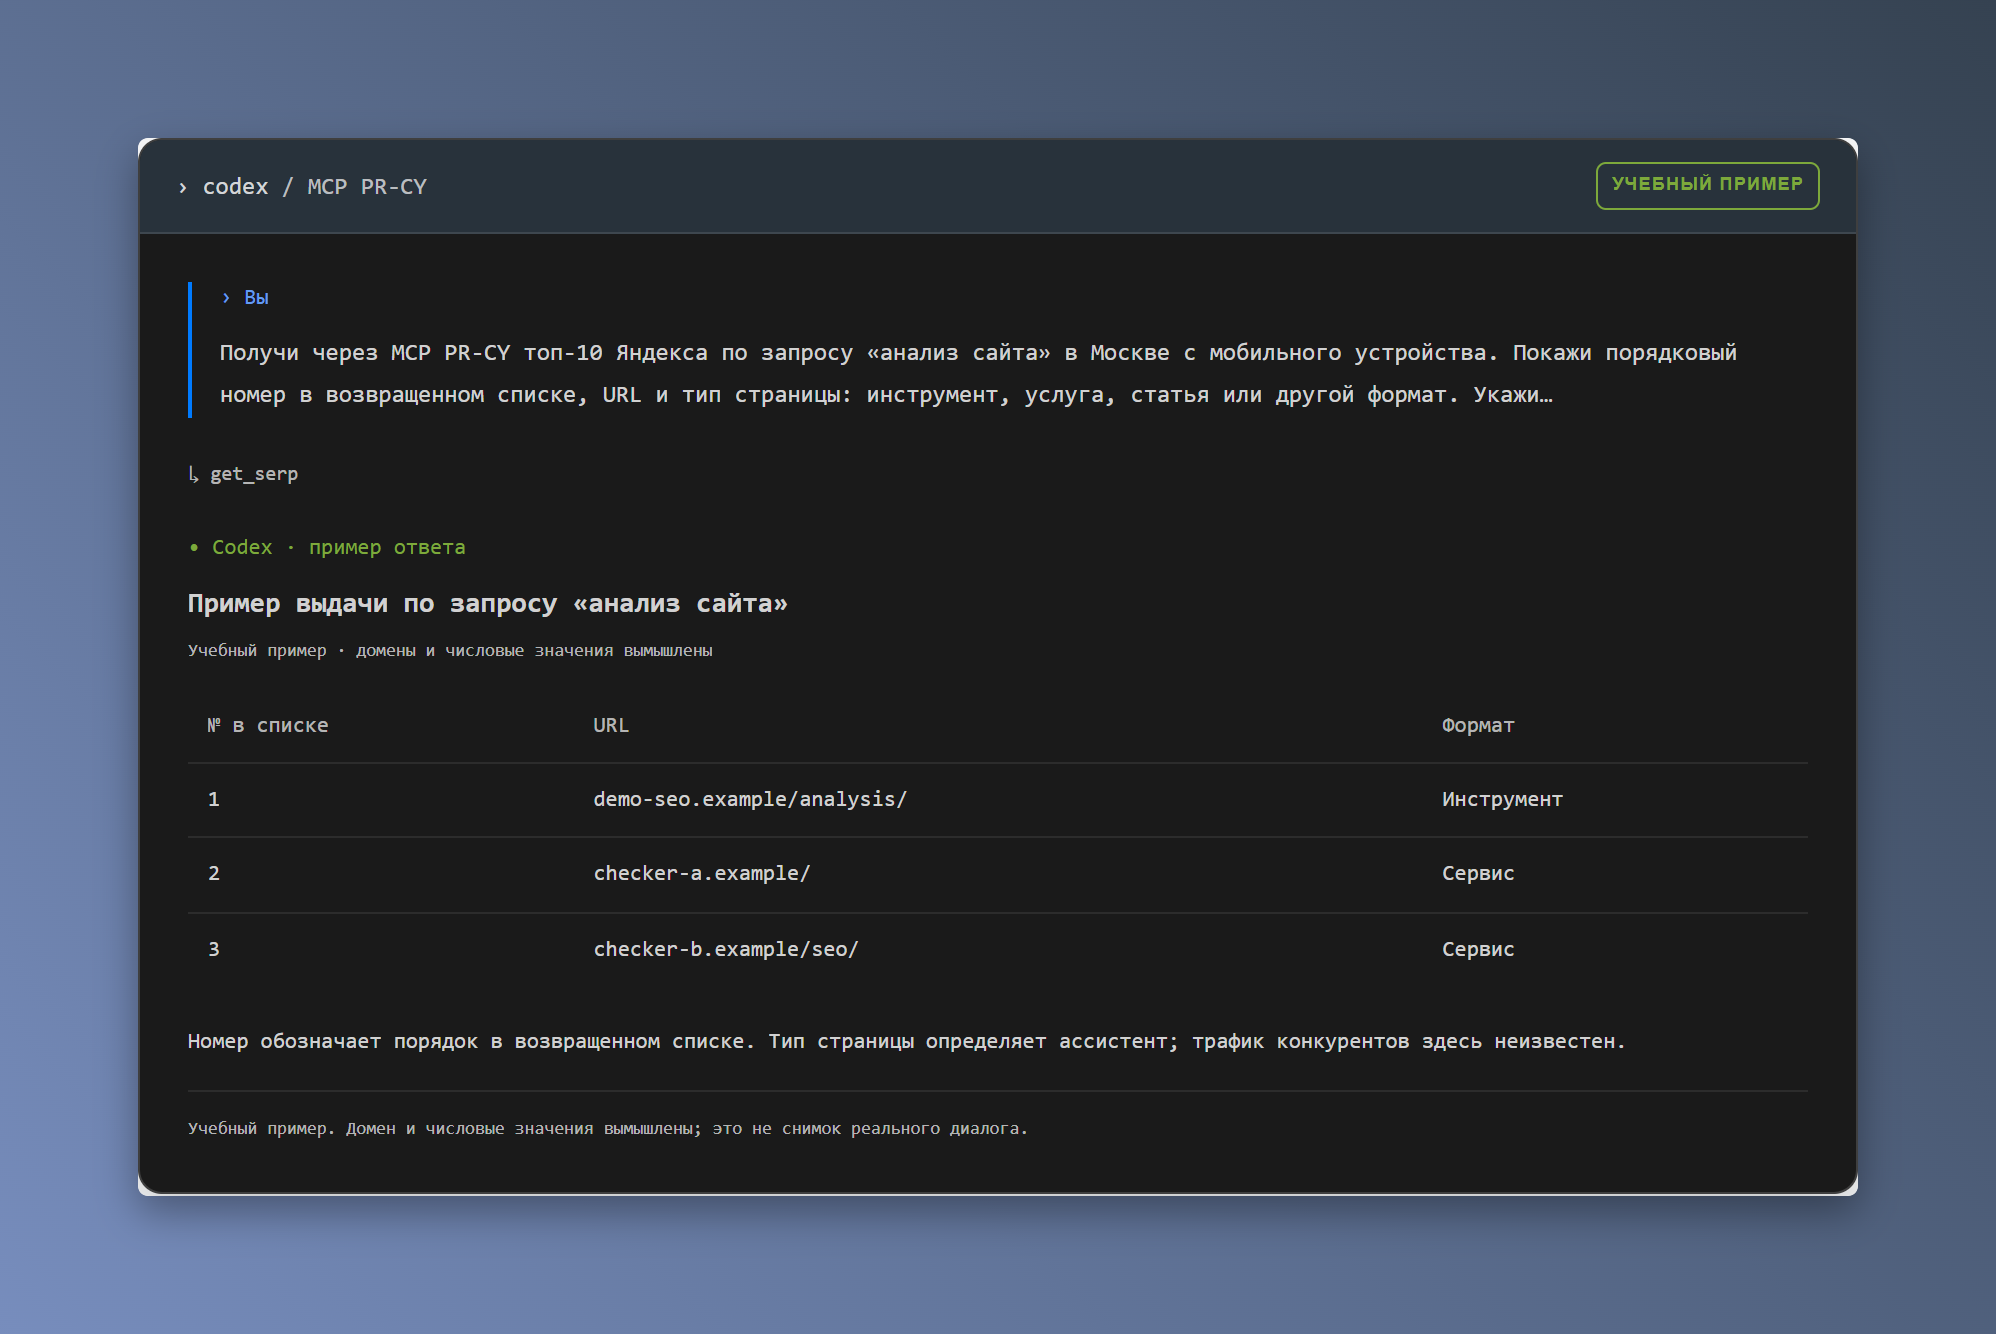The image size is (1996, 1334).
Task: Click row number 3 cell
Action: tap(214, 950)
